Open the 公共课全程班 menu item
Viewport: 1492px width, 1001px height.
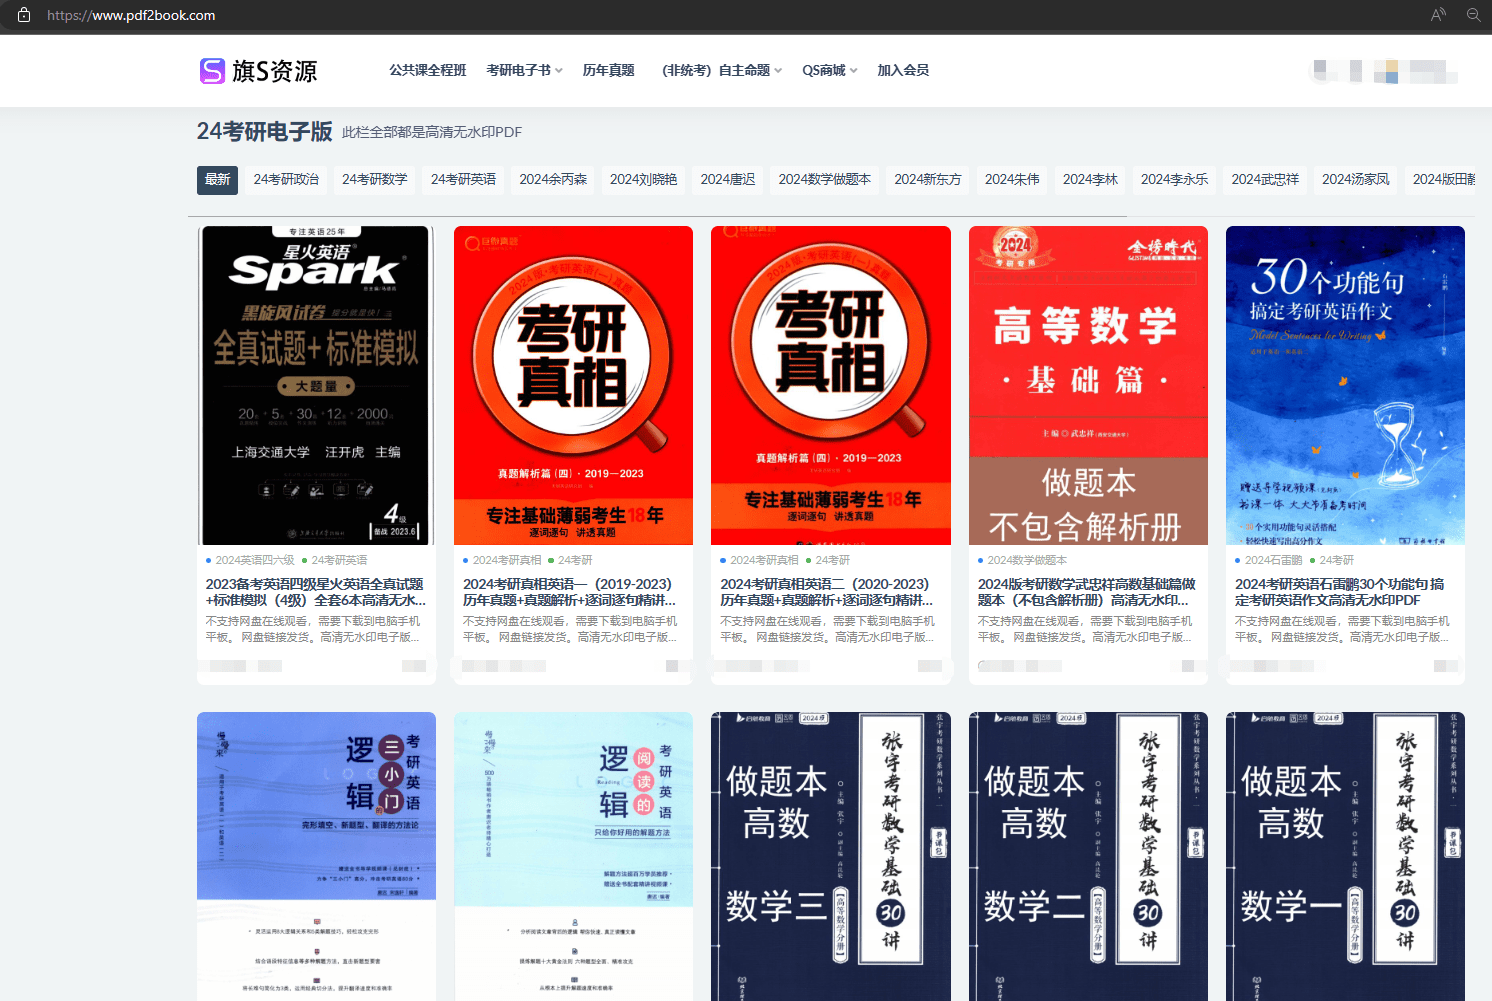[x=428, y=70]
